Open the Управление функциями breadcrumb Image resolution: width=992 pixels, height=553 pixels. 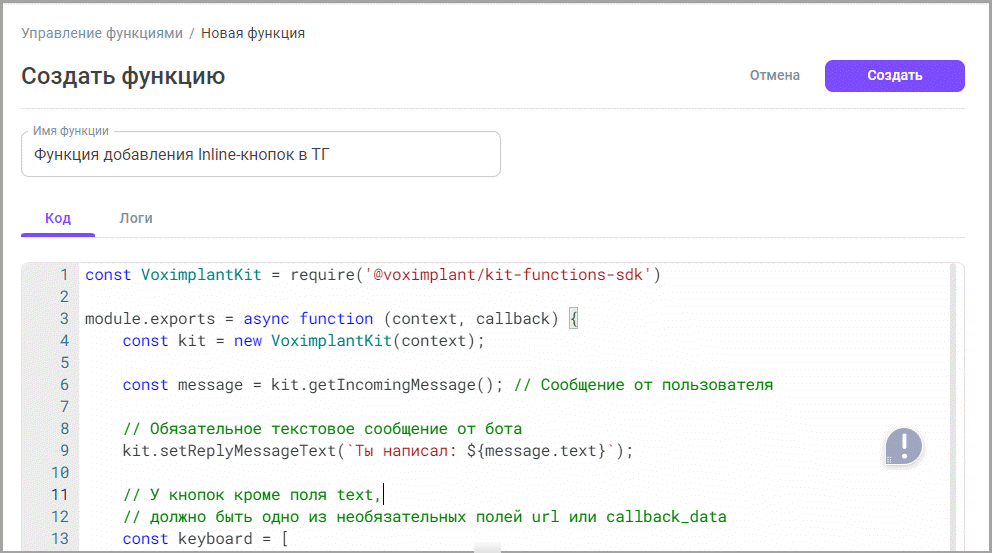102,34
